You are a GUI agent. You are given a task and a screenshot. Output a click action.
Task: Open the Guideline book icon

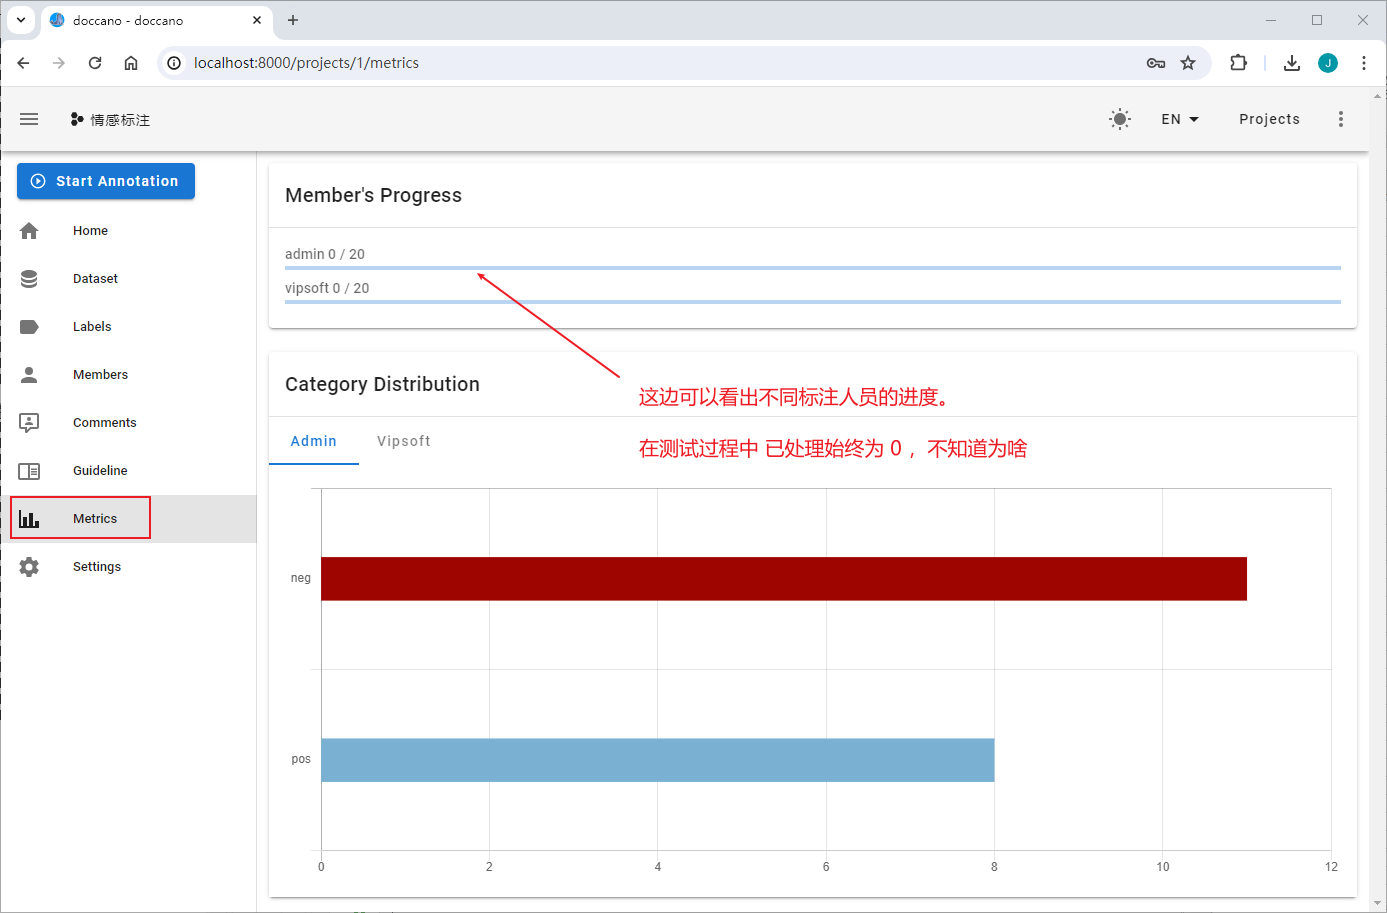pos(29,471)
